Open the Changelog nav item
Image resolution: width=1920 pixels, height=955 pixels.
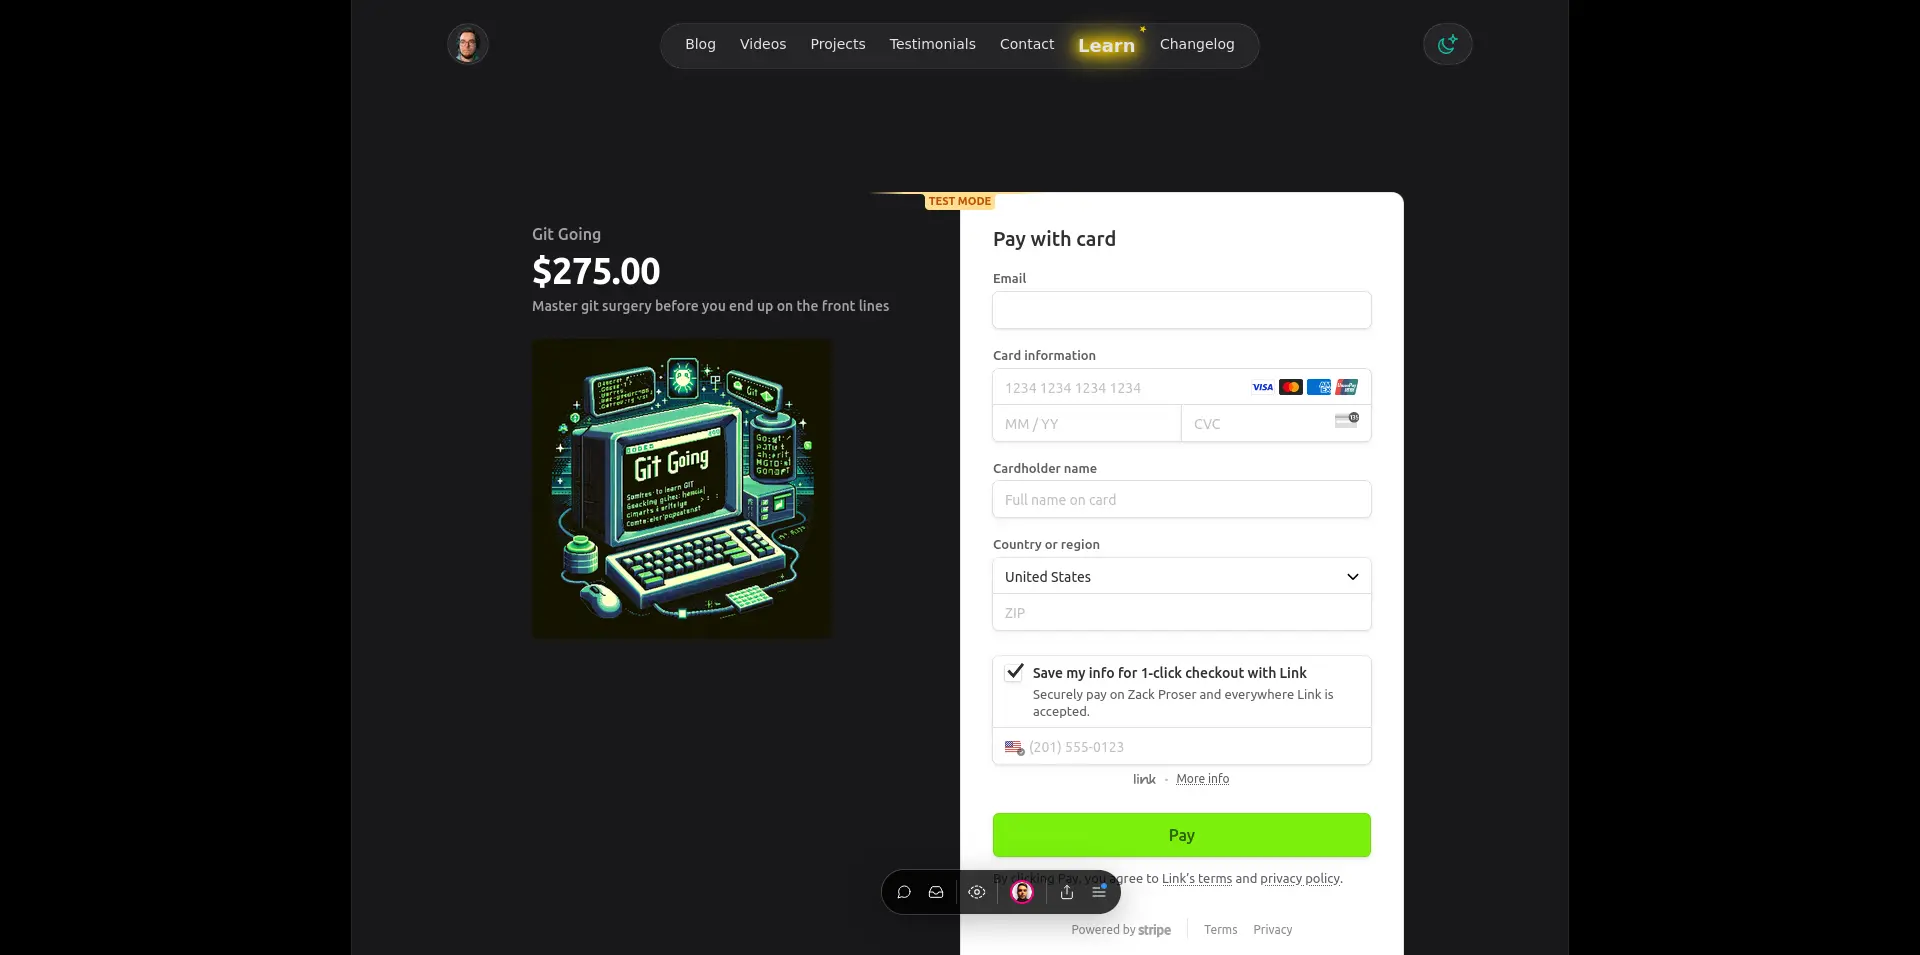click(x=1197, y=44)
